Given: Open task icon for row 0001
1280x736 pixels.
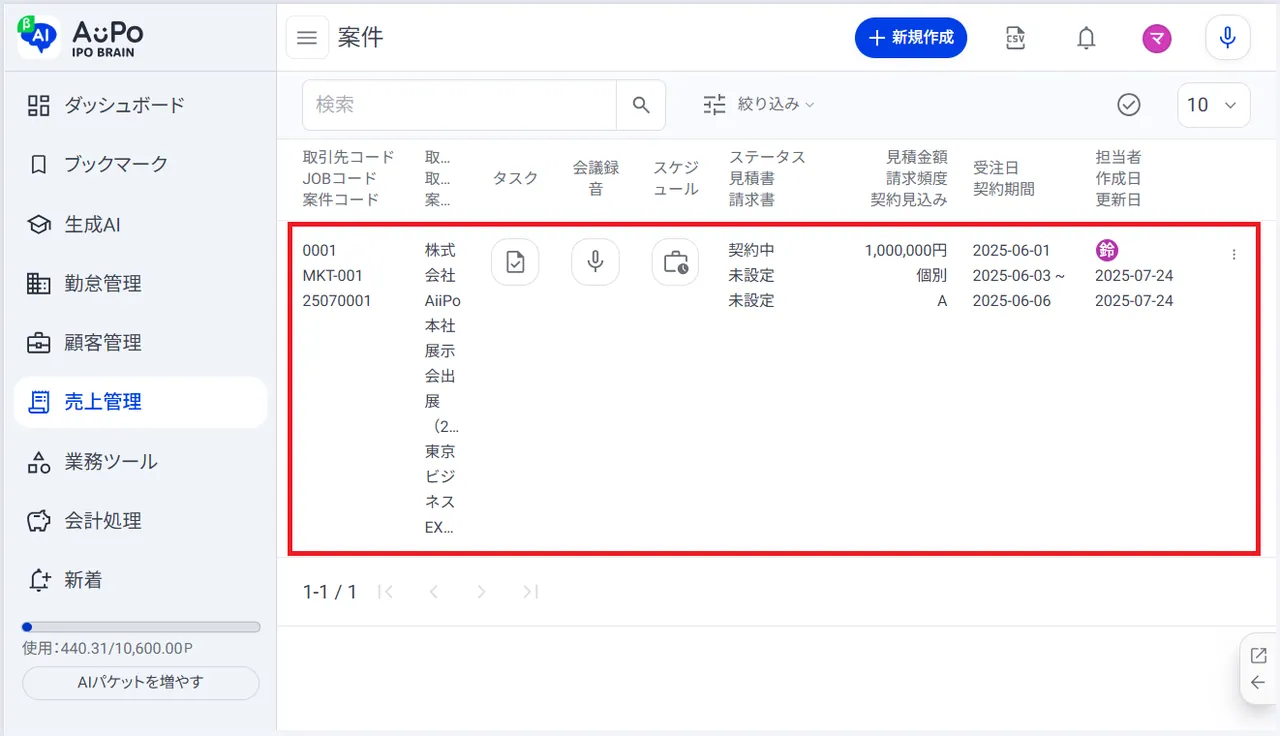Looking at the screenshot, I should click(515, 262).
